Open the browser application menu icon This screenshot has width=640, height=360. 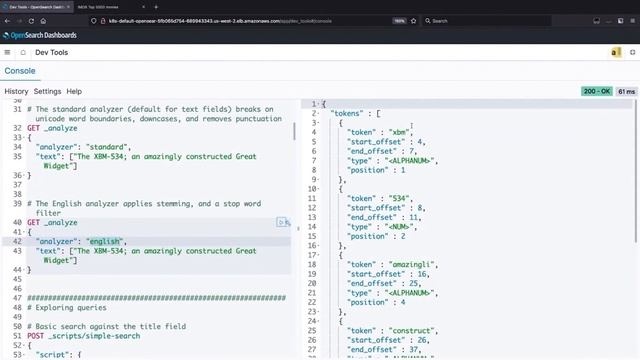tap(632, 21)
